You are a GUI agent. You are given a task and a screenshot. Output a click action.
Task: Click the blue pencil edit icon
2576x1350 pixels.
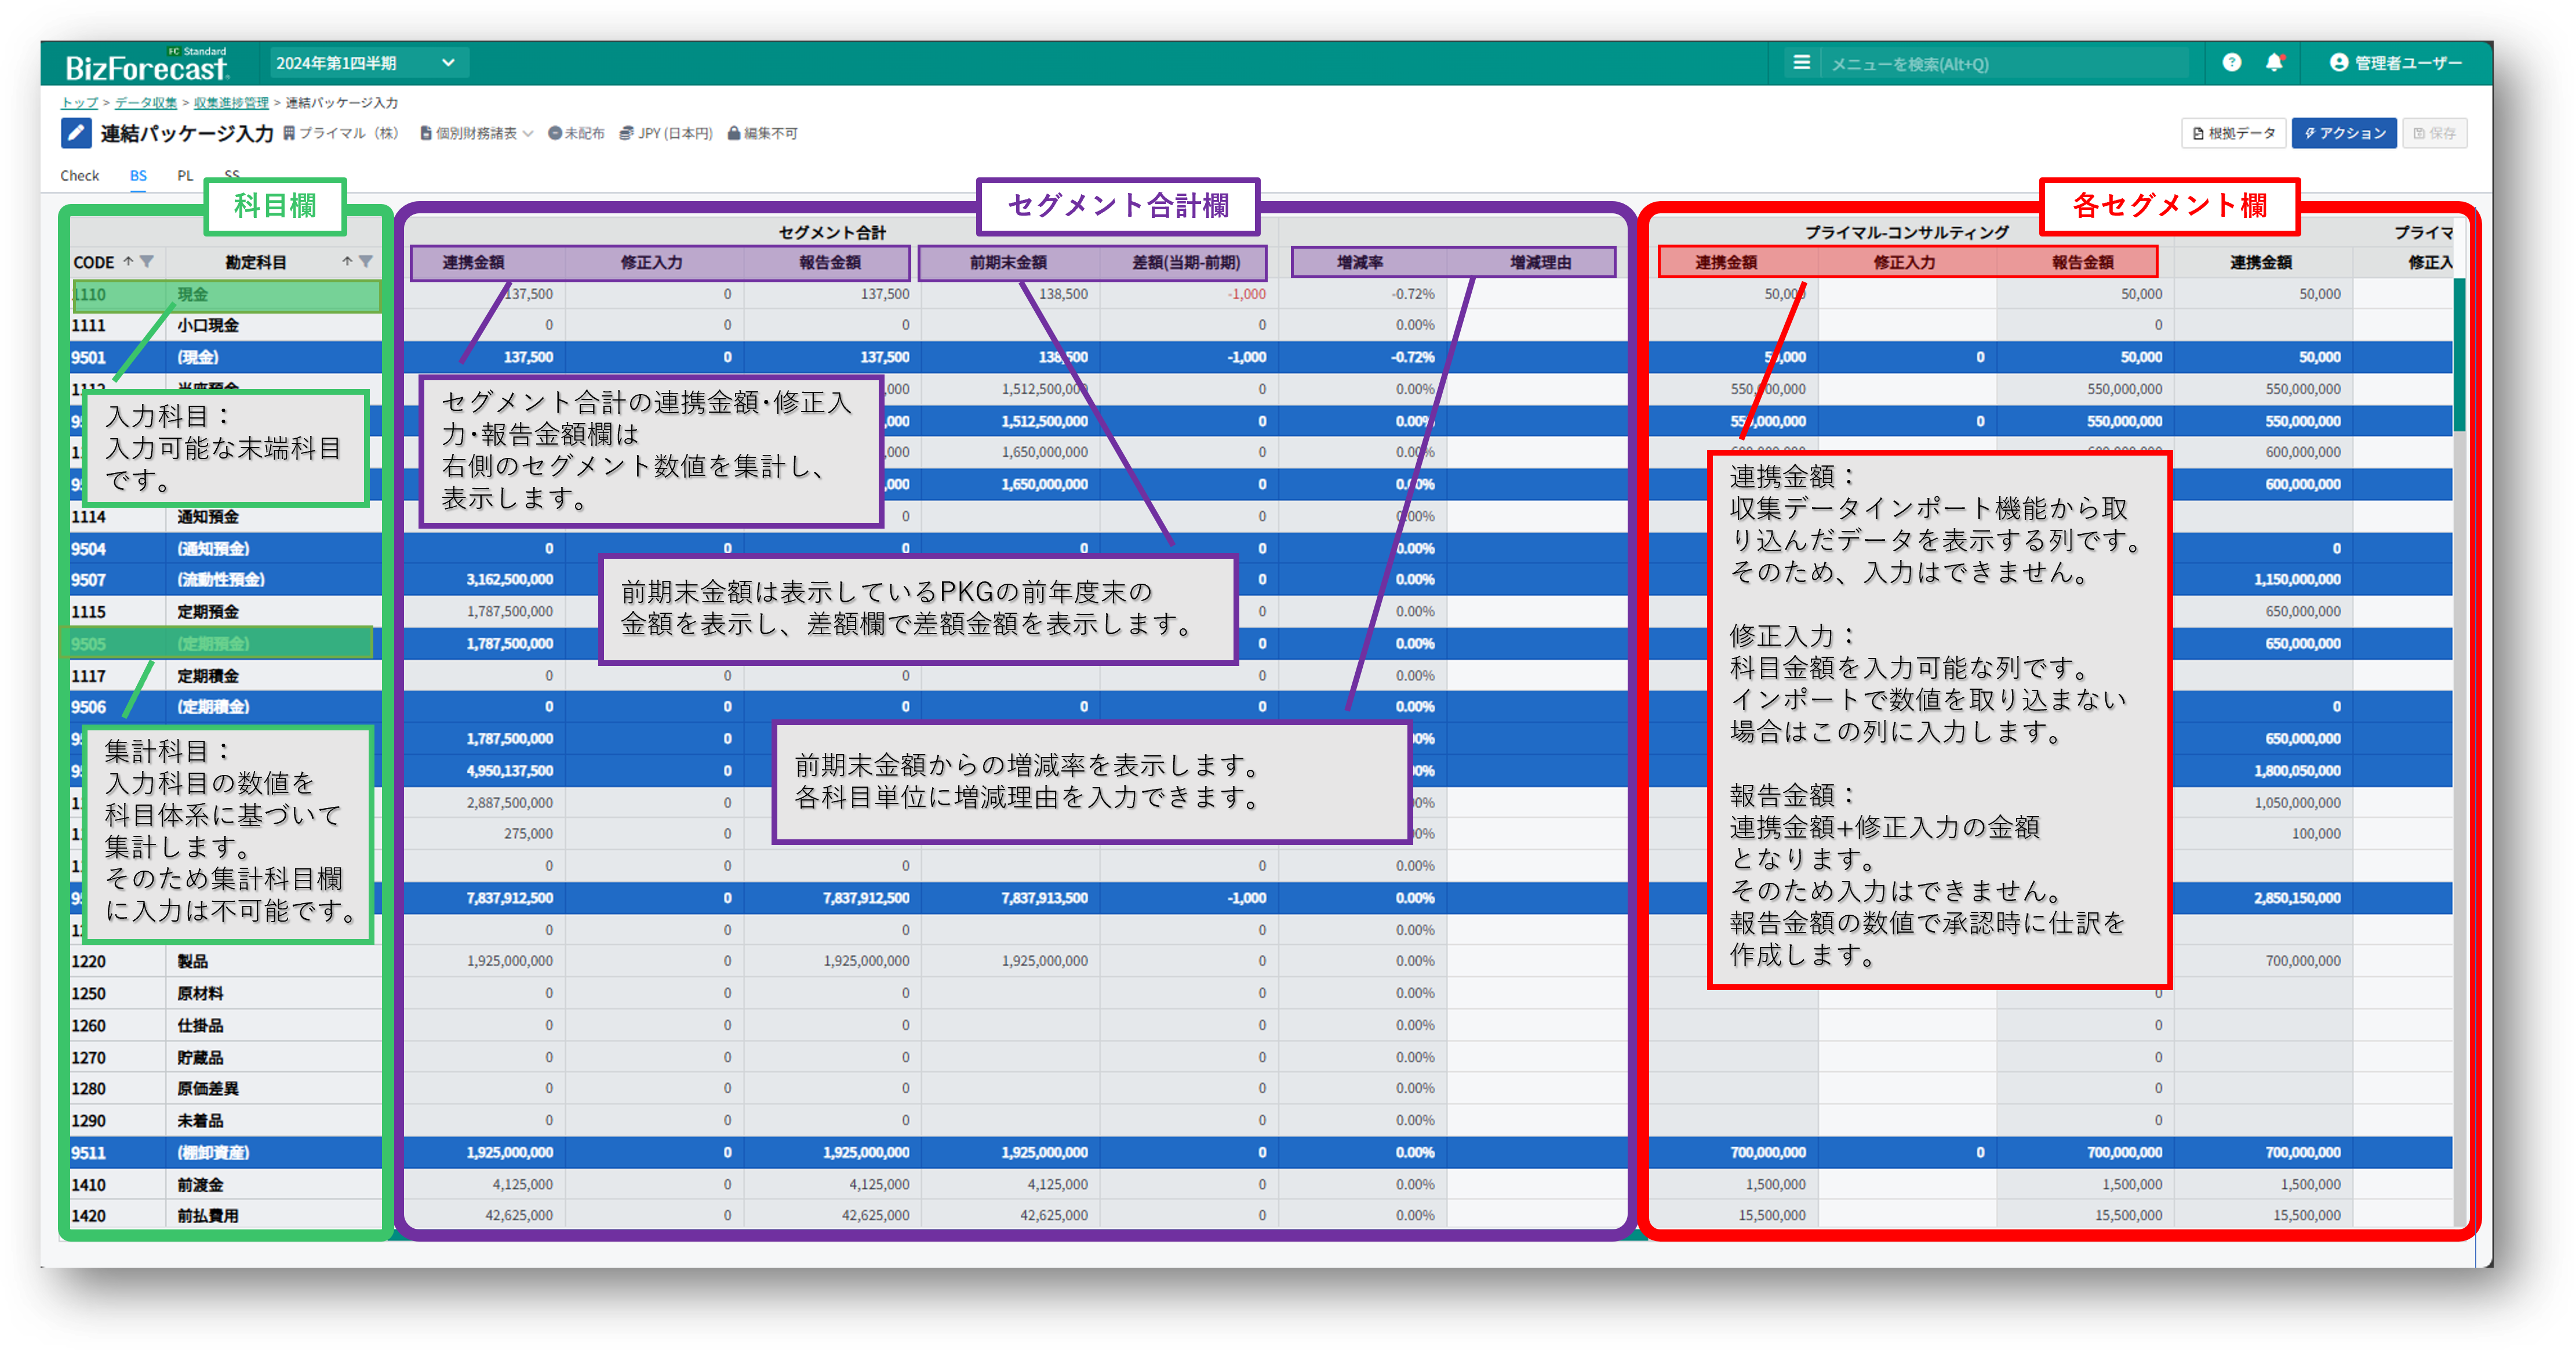tap(76, 133)
